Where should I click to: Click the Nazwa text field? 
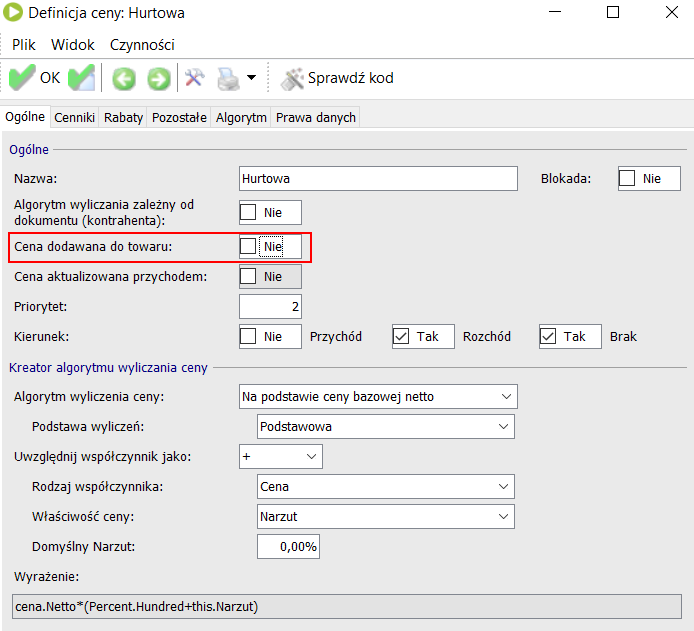pos(378,179)
